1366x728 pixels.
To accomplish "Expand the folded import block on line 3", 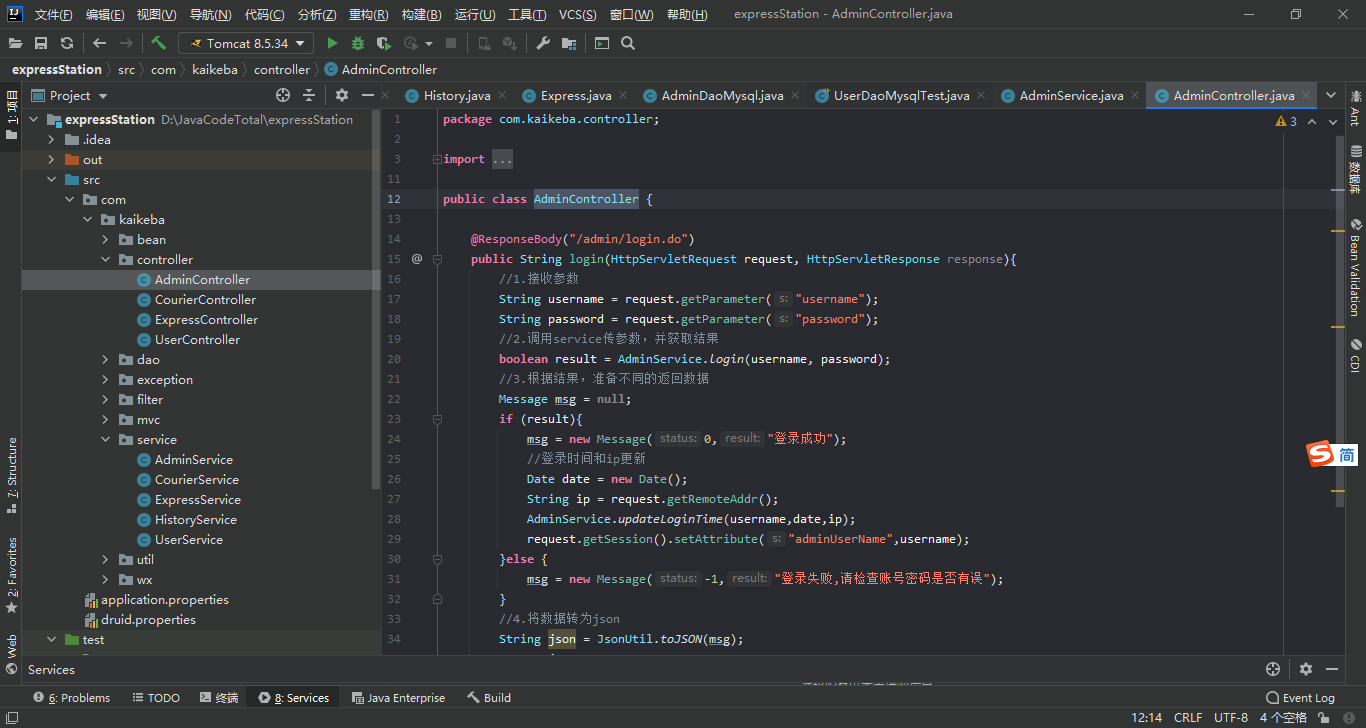I will click(437, 159).
